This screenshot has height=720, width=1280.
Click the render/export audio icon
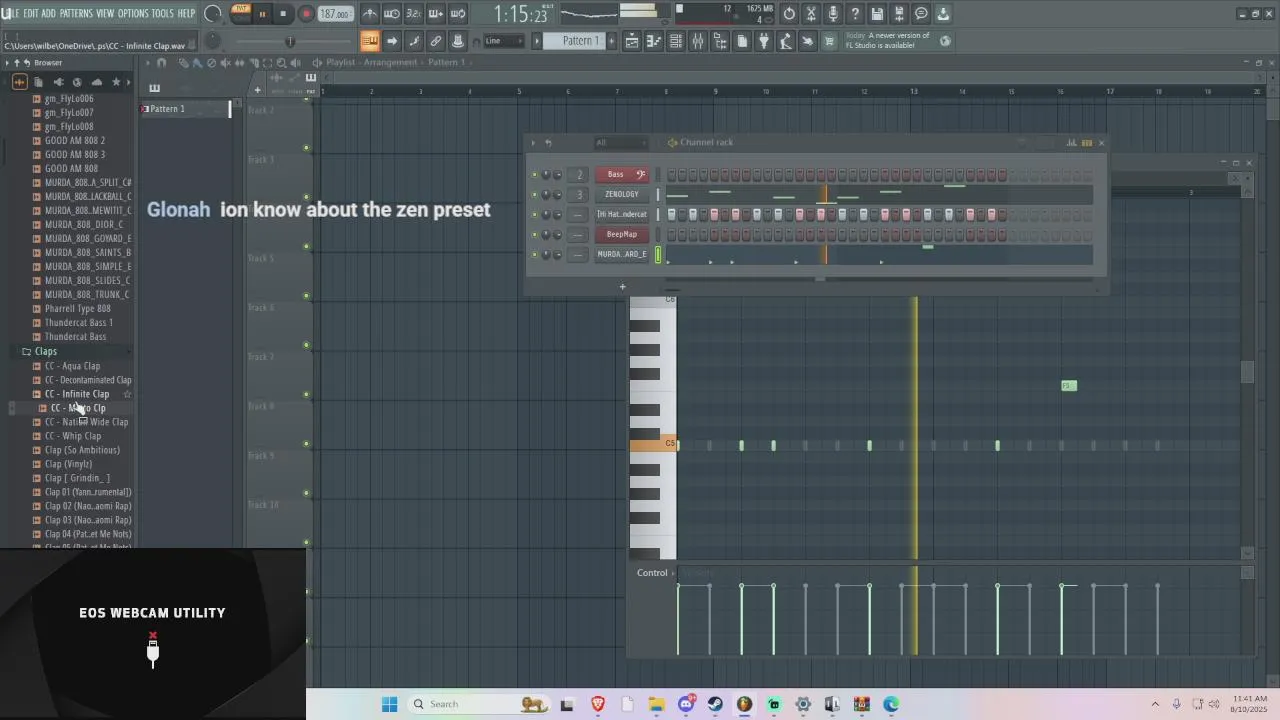tap(899, 14)
